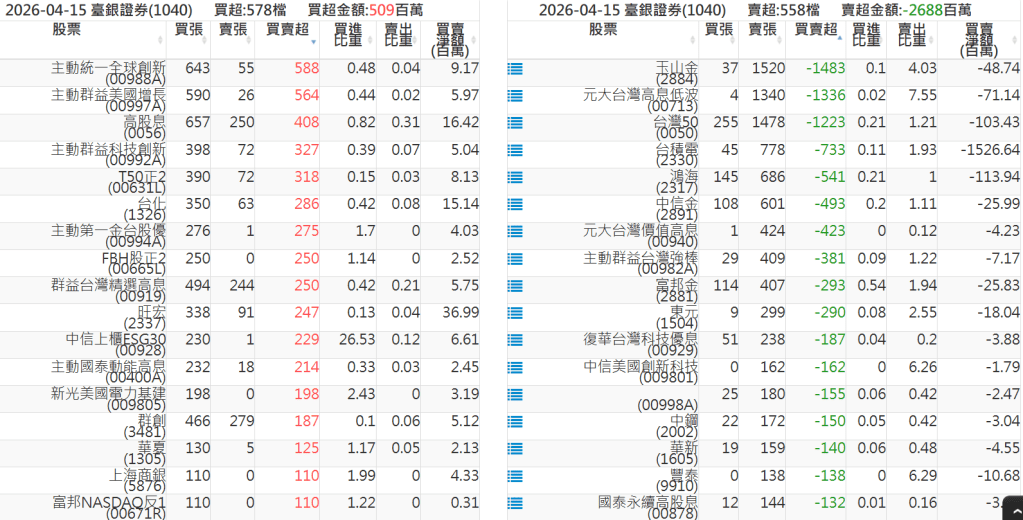Click the list icon beside 玉山金 row
Viewport: 1023px width, 520px height.
[x=515, y=69]
